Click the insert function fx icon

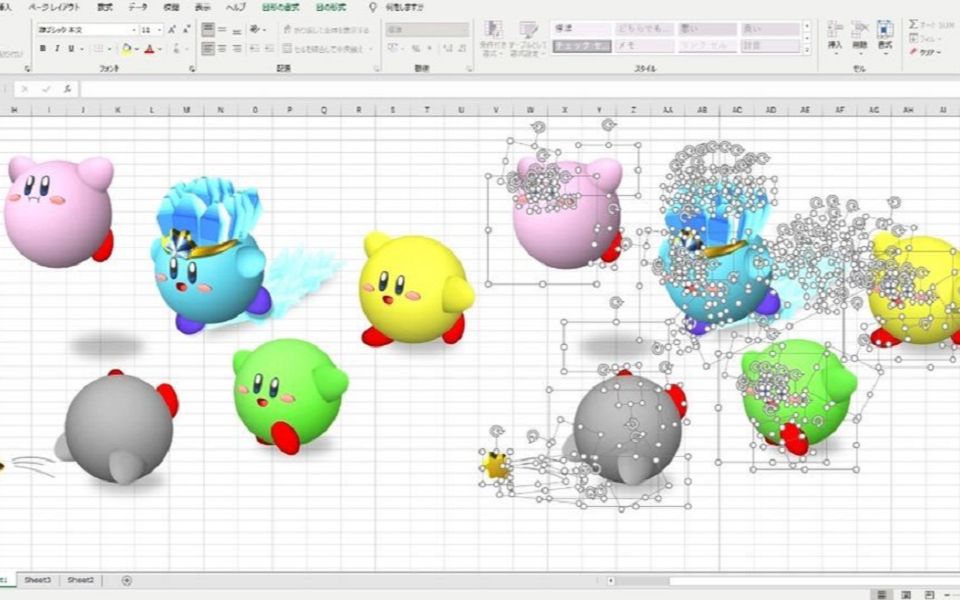[x=66, y=89]
